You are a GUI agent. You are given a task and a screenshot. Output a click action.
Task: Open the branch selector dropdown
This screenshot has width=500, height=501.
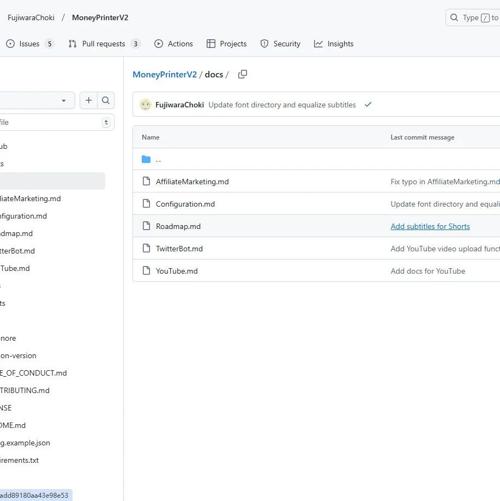pos(37,100)
